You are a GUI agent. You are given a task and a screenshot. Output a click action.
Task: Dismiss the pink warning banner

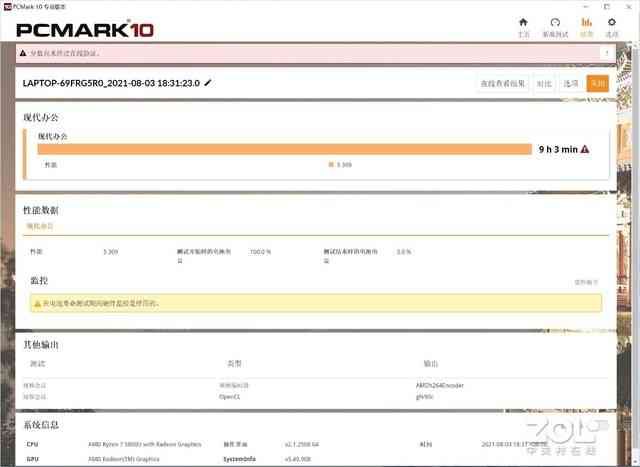click(607, 53)
